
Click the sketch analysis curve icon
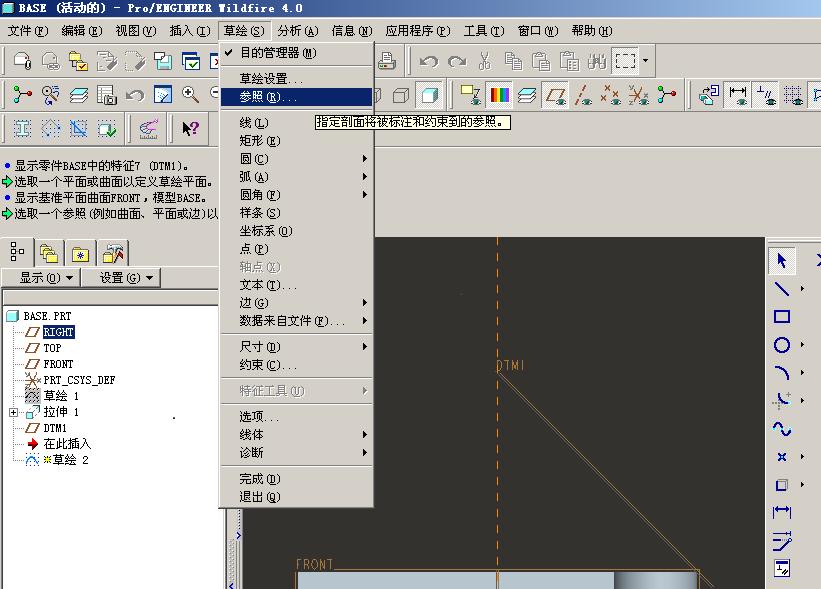coord(149,128)
